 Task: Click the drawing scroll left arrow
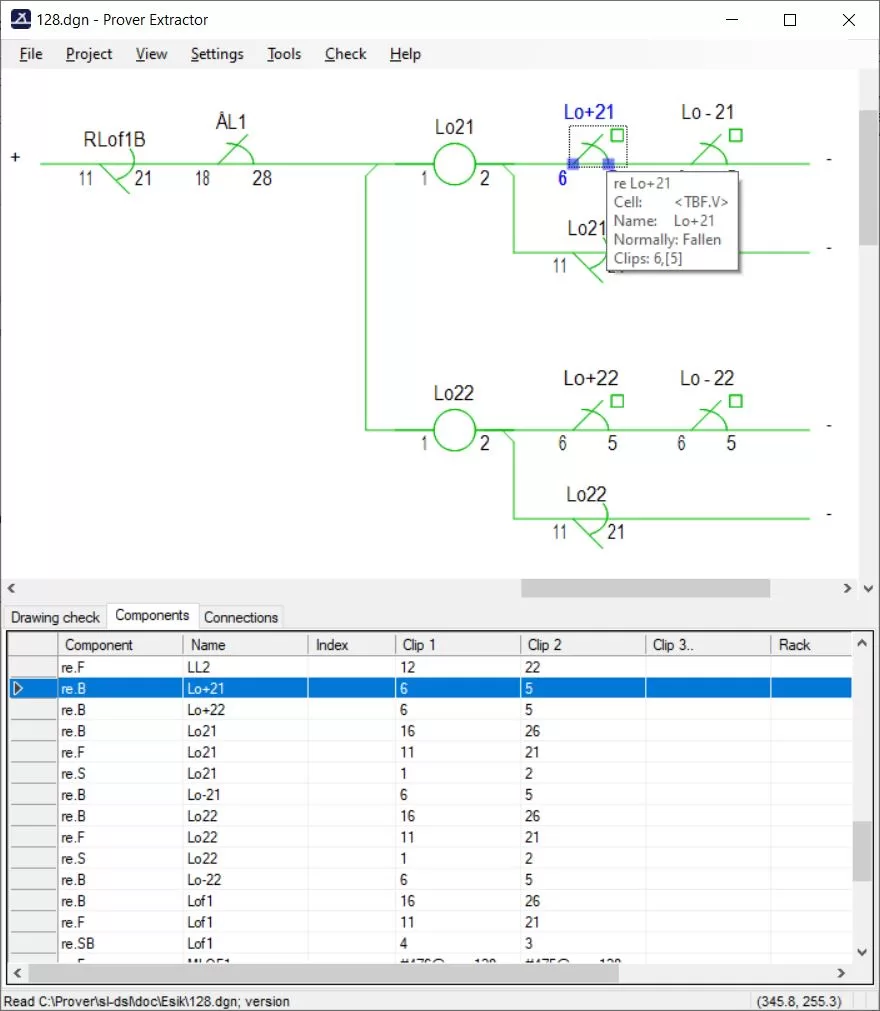pyautogui.click(x=11, y=588)
